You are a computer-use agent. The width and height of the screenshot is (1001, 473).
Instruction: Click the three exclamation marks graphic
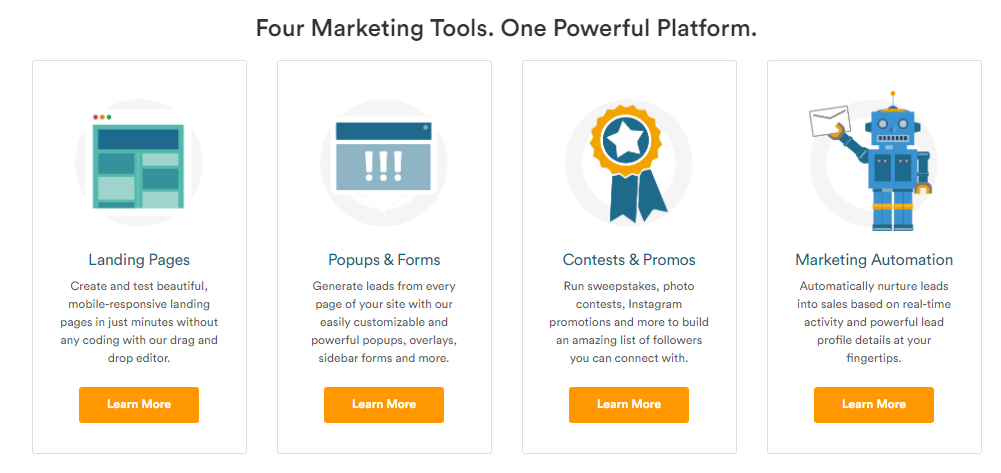pyautogui.click(x=384, y=165)
